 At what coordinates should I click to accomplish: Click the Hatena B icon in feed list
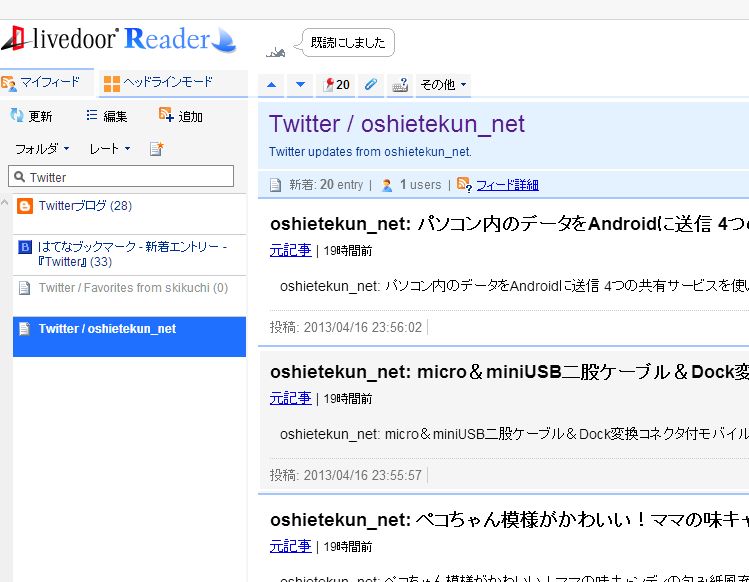click(25, 247)
